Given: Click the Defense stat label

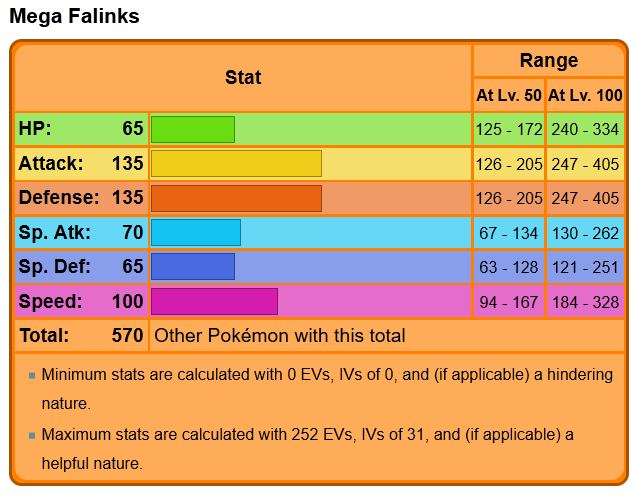Looking at the screenshot, I should point(58,198).
